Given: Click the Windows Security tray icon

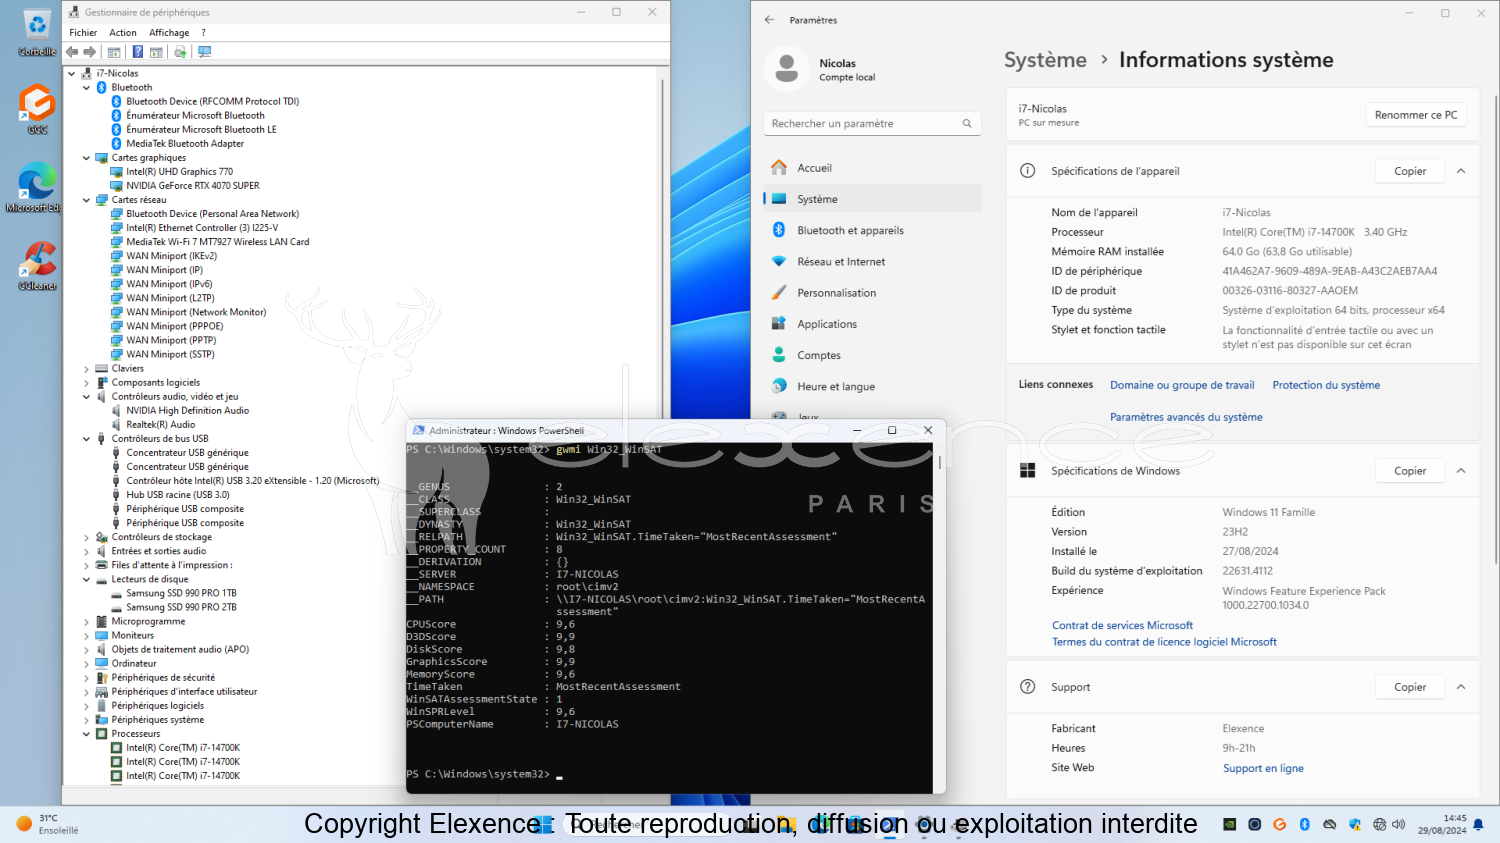Looking at the screenshot, I should 1354,824.
